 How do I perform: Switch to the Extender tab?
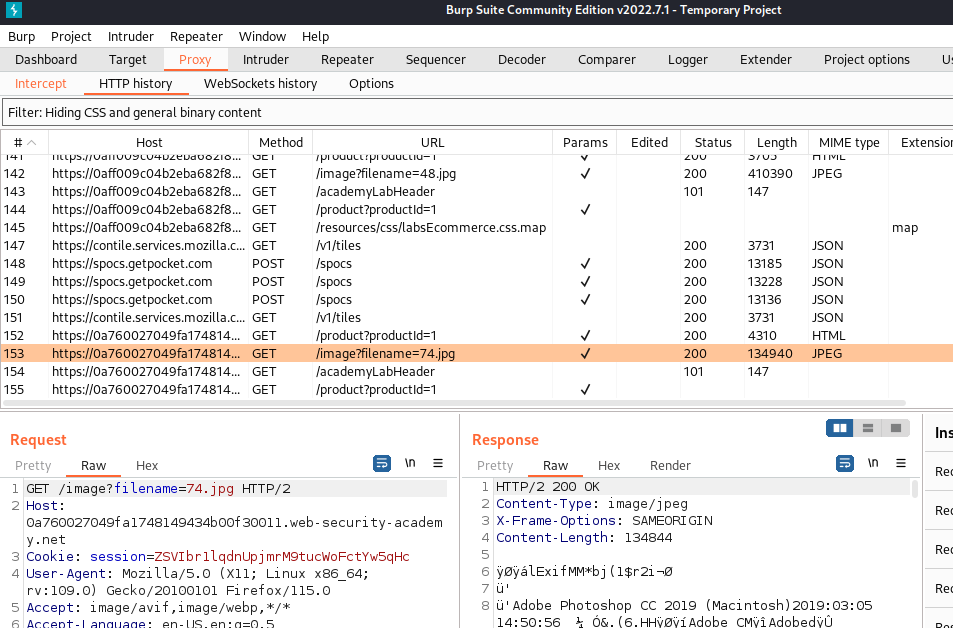click(x=766, y=60)
